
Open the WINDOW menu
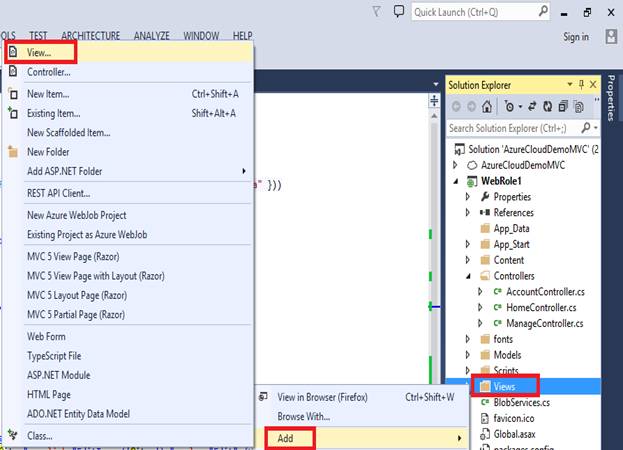pyautogui.click(x=201, y=36)
